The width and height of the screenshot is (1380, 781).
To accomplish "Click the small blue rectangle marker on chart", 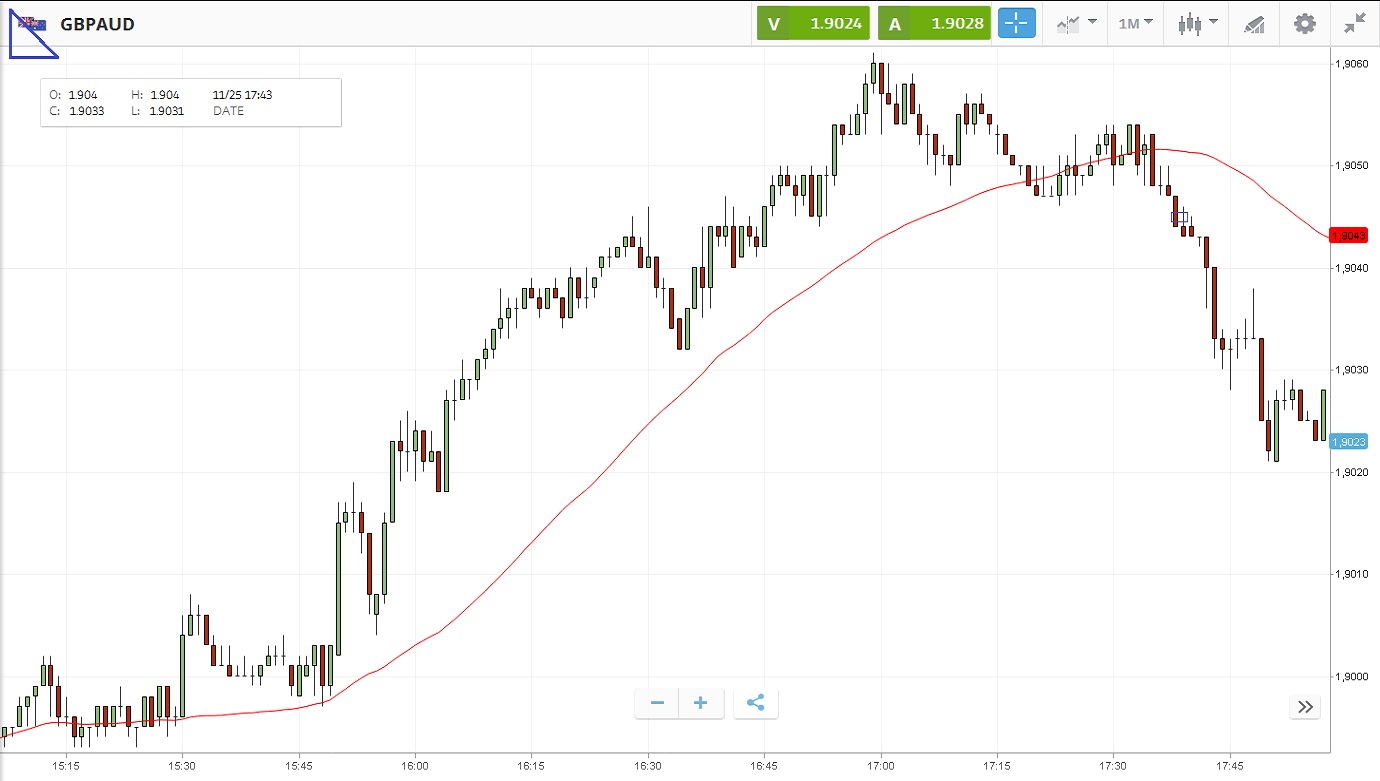I will tap(1180, 217).
